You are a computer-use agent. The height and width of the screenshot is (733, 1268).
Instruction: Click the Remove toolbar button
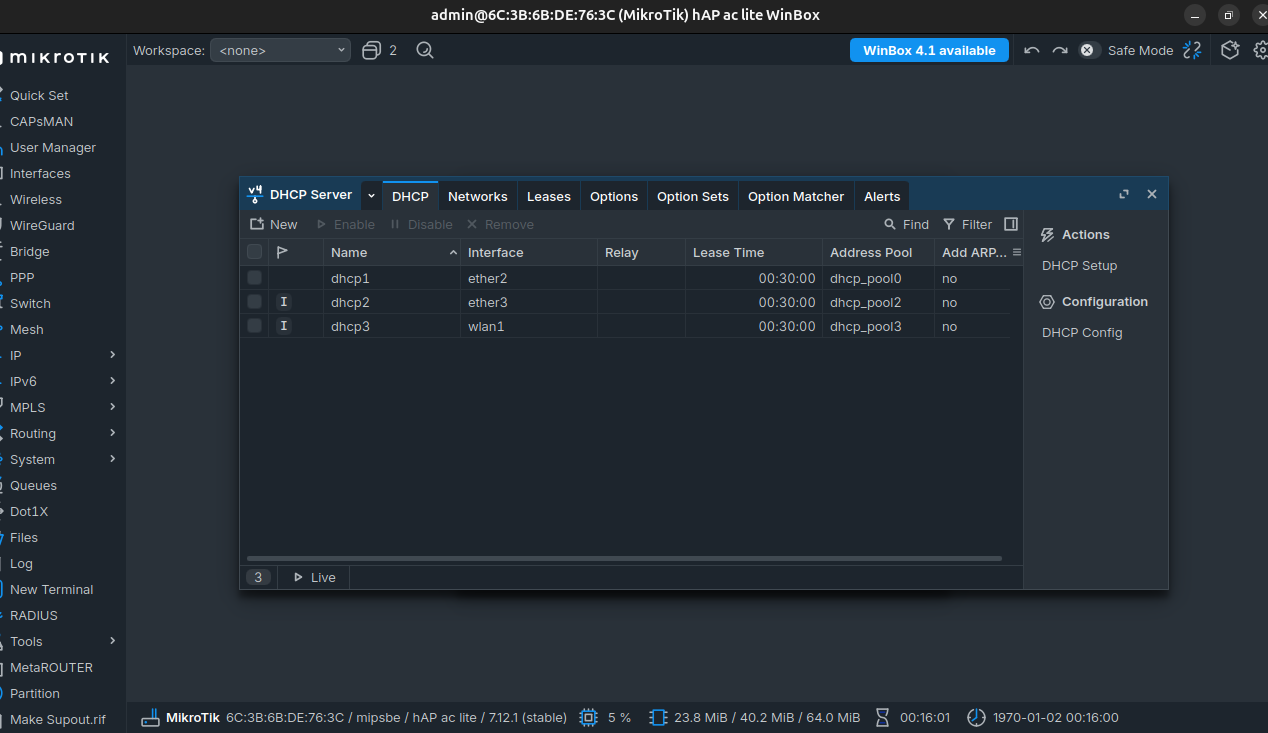pyautogui.click(x=500, y=224)
